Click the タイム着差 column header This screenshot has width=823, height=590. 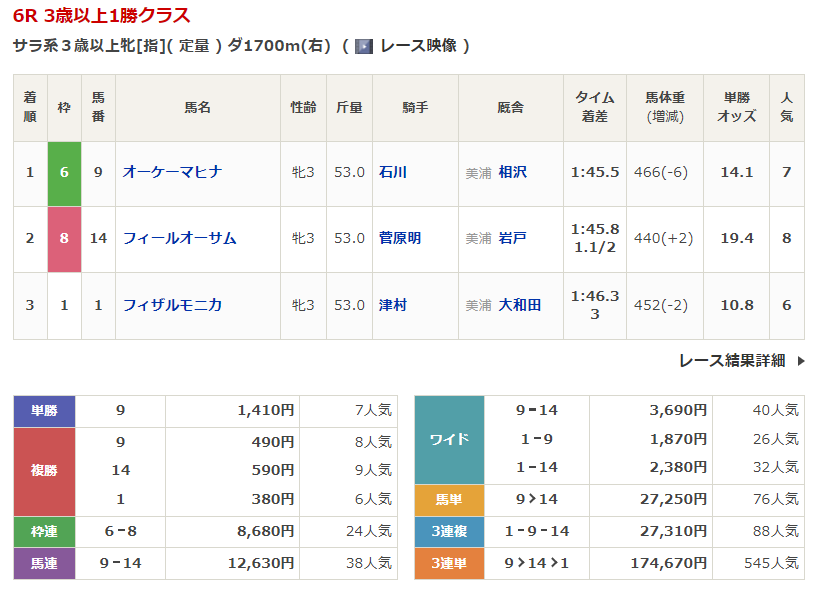[x=595, y=107]
